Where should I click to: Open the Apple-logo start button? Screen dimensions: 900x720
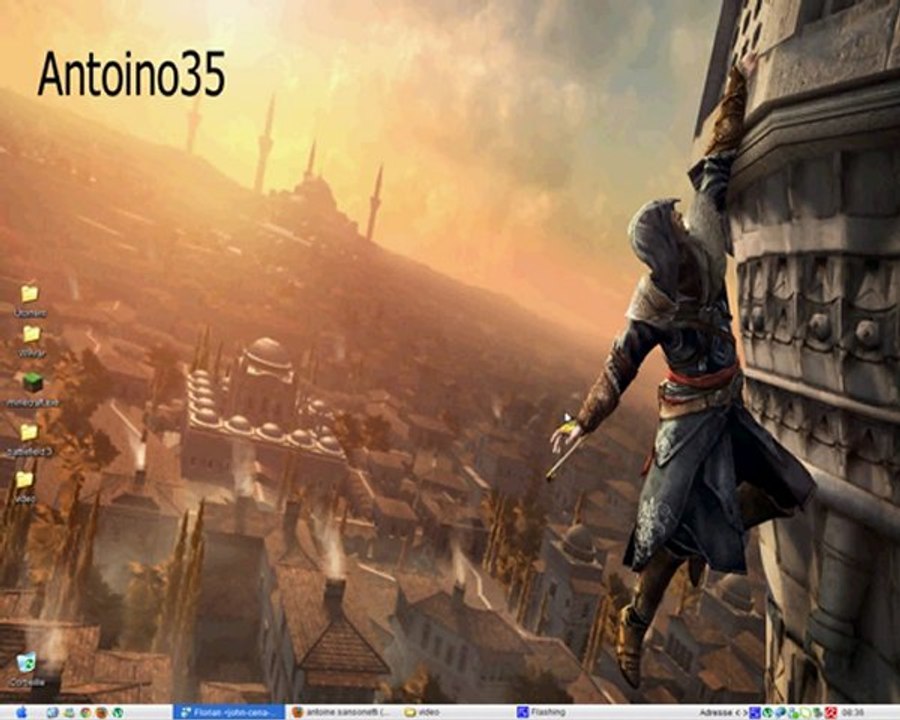pos(21,713)
